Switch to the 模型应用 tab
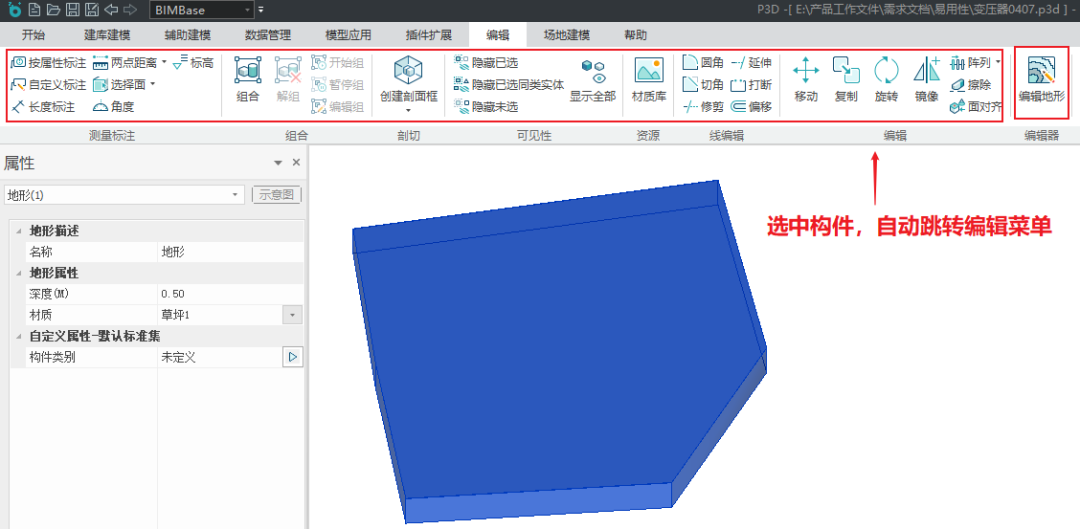The height and width of the screenshot is (529, 1080). [349, 35]
